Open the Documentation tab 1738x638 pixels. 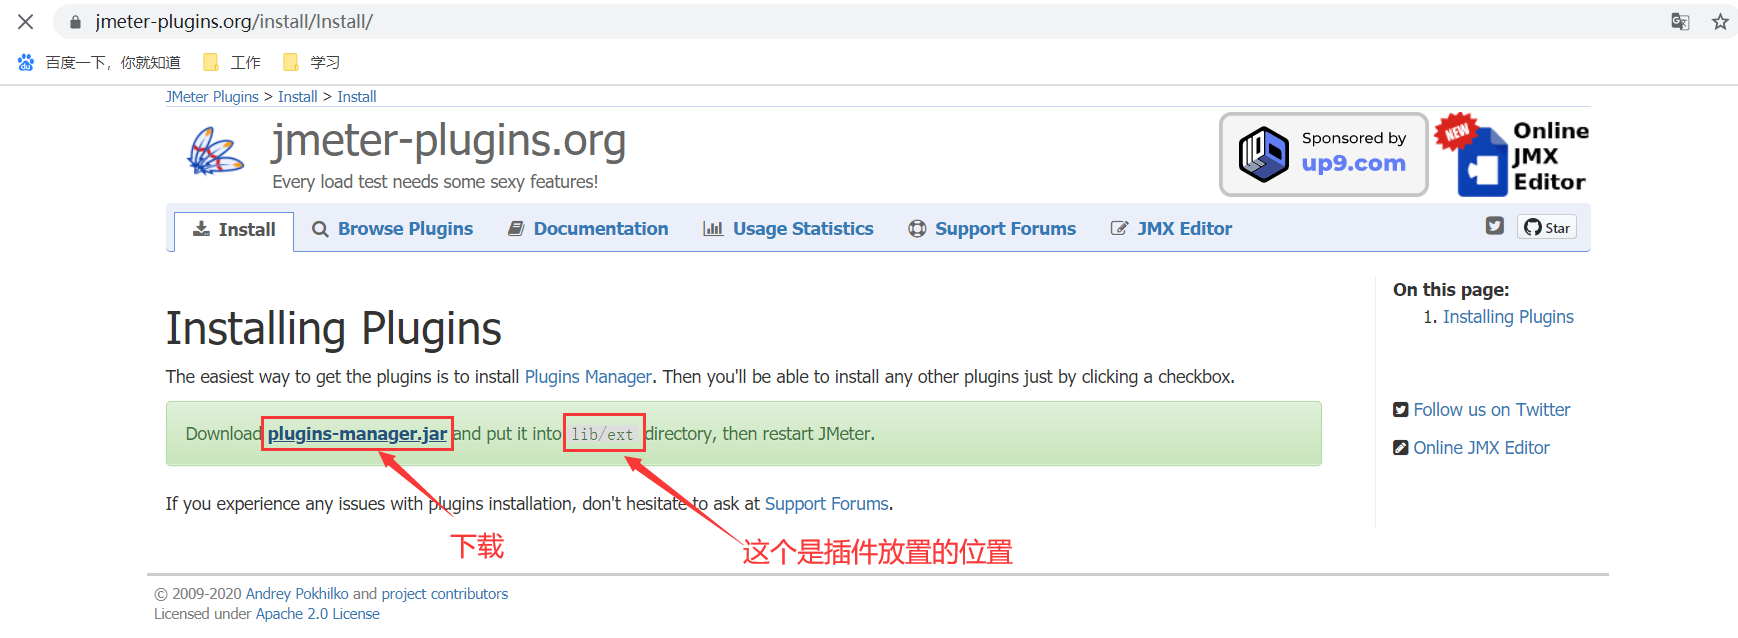click(x=588, y=229)
